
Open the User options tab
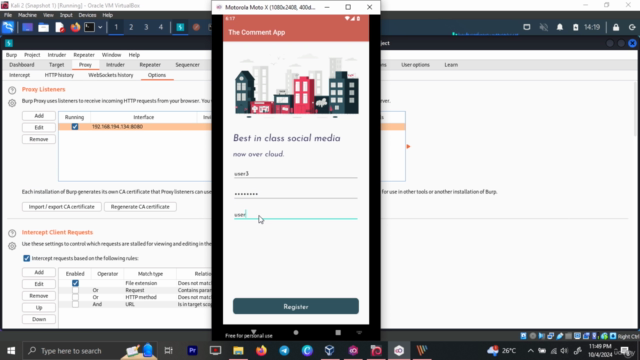pos(415,65)
